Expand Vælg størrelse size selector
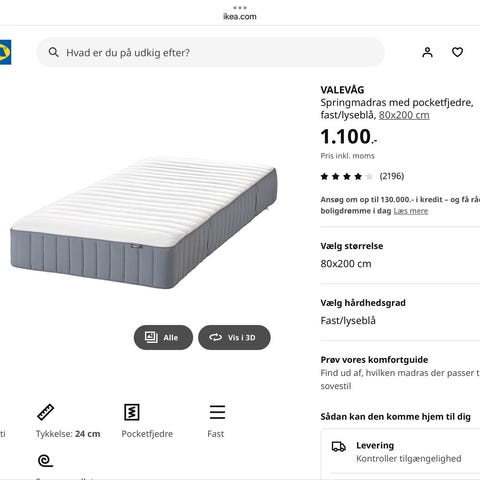Viewport: 480px width, 480px height. (x=400, y=255)
